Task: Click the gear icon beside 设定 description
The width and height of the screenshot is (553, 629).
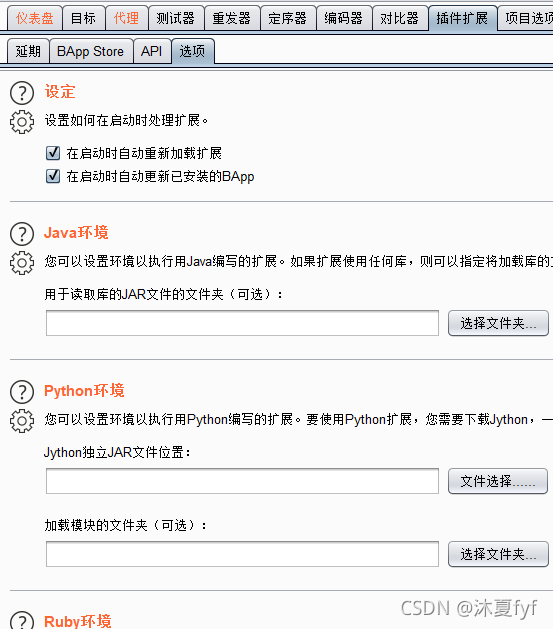Action: (x=22, y=122)
